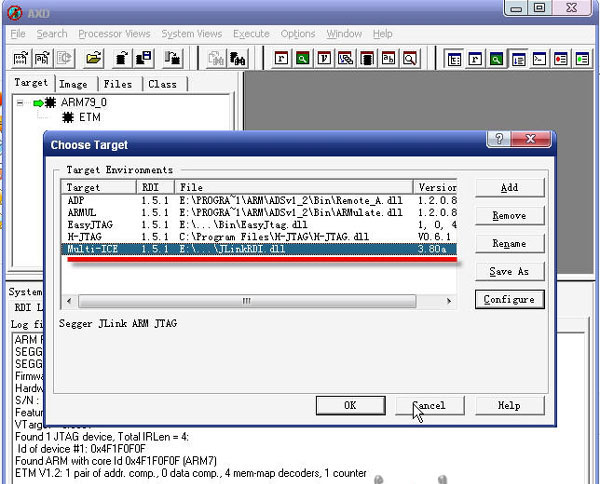Open System Registers view icon (blue r)

475,59
